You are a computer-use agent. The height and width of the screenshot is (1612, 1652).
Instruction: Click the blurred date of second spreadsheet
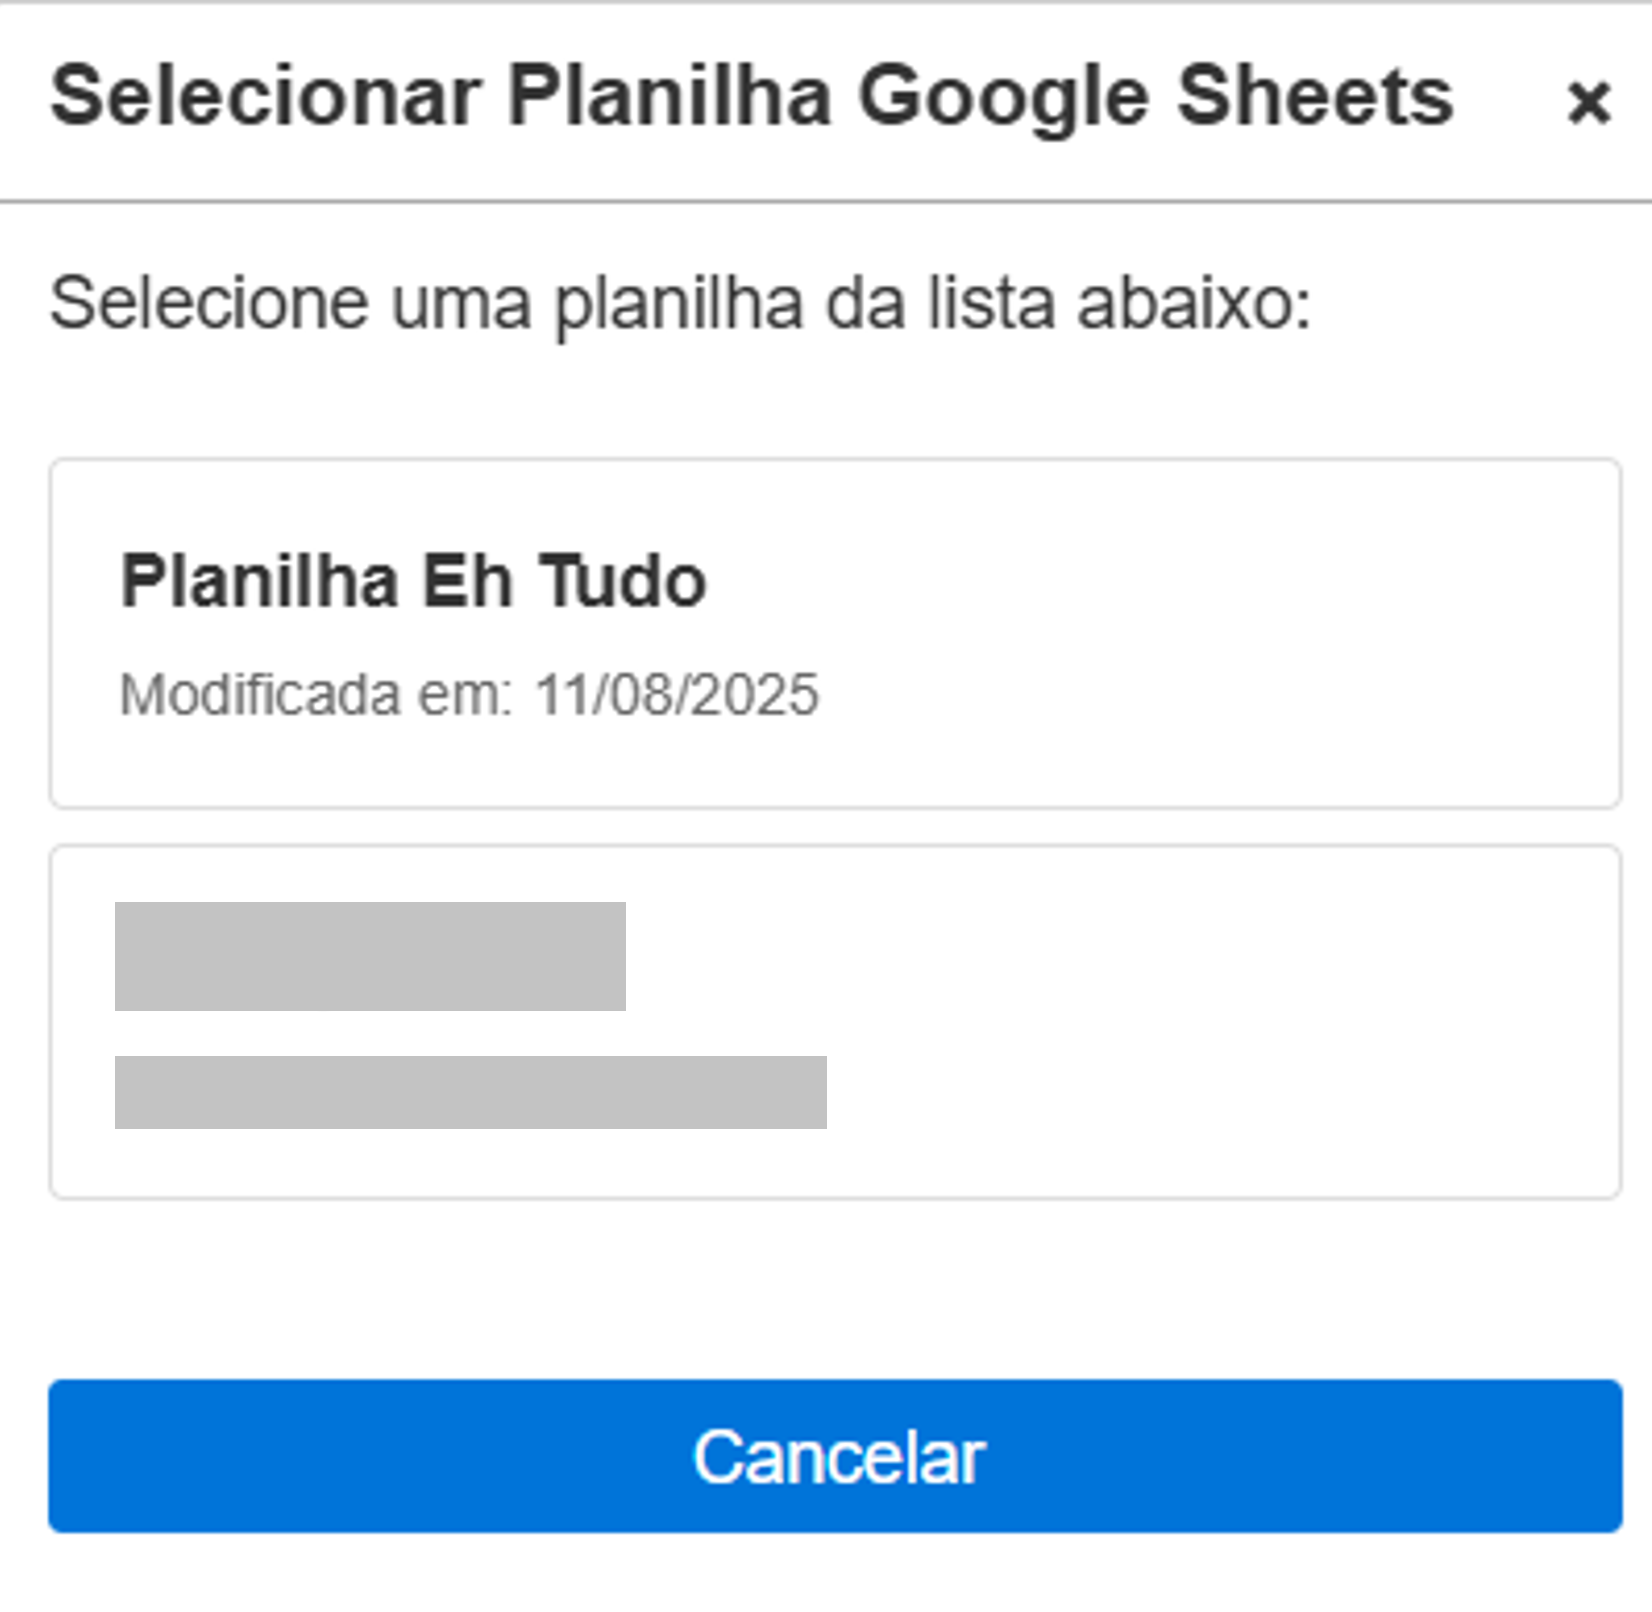(x=470, y=1092)
